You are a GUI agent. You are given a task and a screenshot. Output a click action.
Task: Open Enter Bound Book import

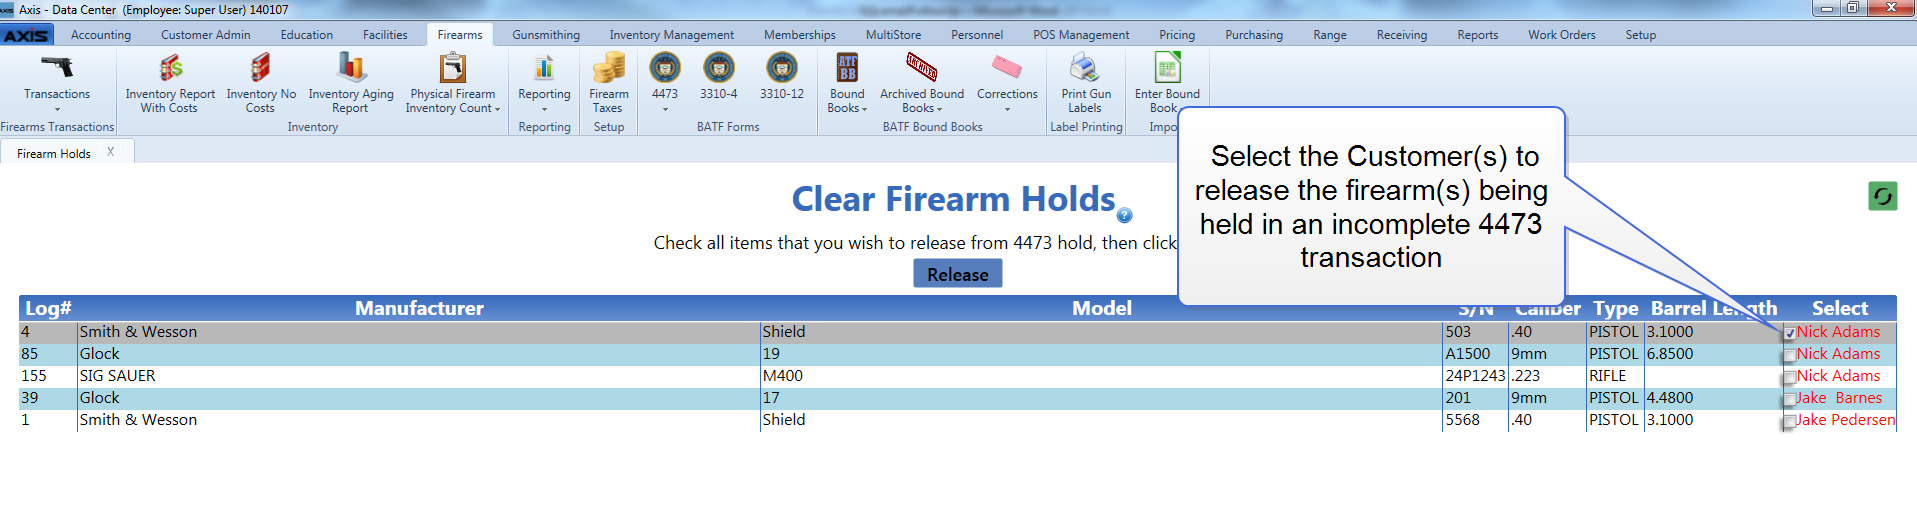[1167, 83]
